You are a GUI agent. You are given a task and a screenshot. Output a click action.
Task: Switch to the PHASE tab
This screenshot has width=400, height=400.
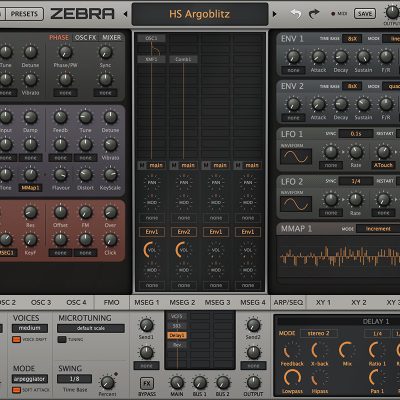click(x=59, y=38)
